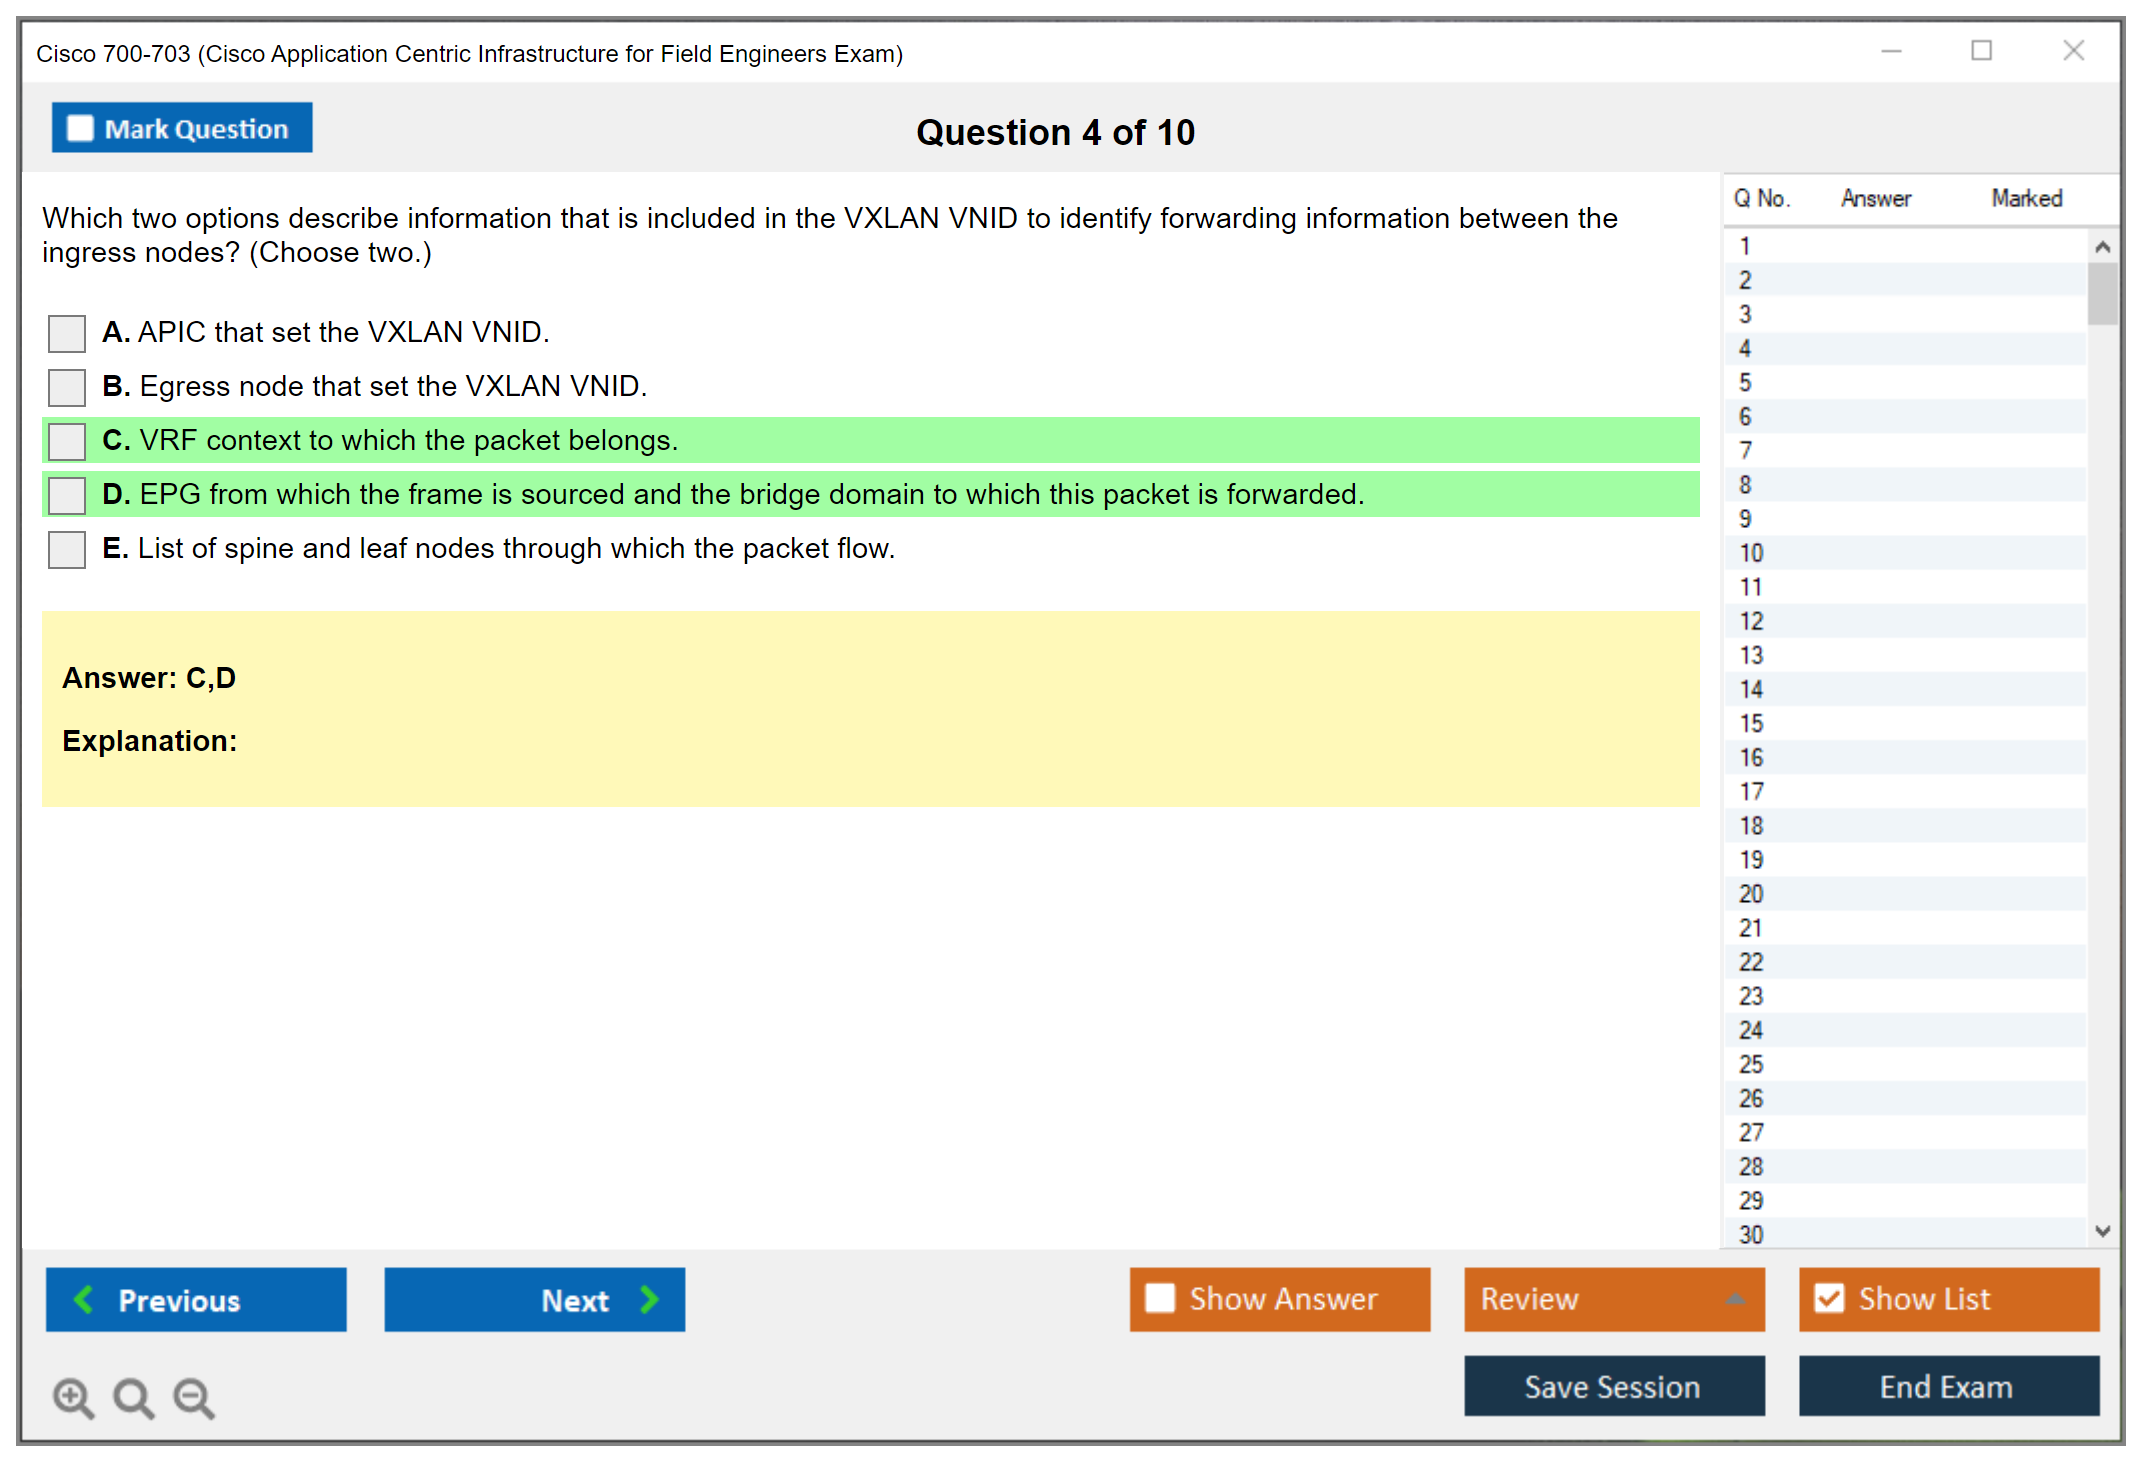Jump to question 10 in the list
Viewport: 2150px width, 1470px height.
coord(1751,553)
